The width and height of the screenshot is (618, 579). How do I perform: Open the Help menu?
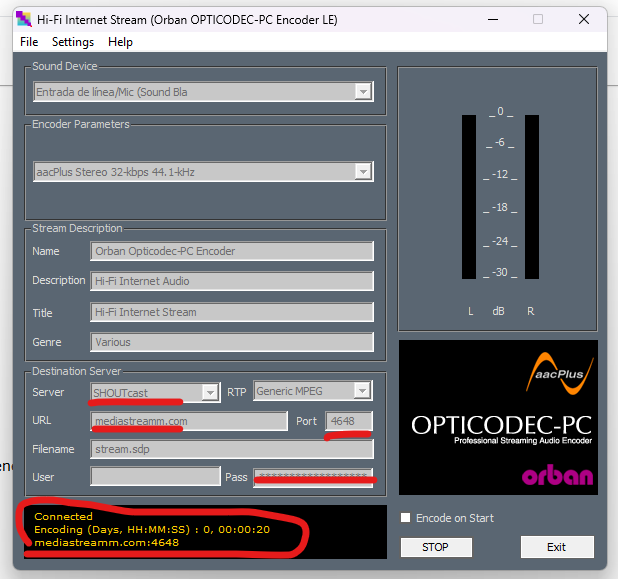pyautogui.click(x=120, y=42)
